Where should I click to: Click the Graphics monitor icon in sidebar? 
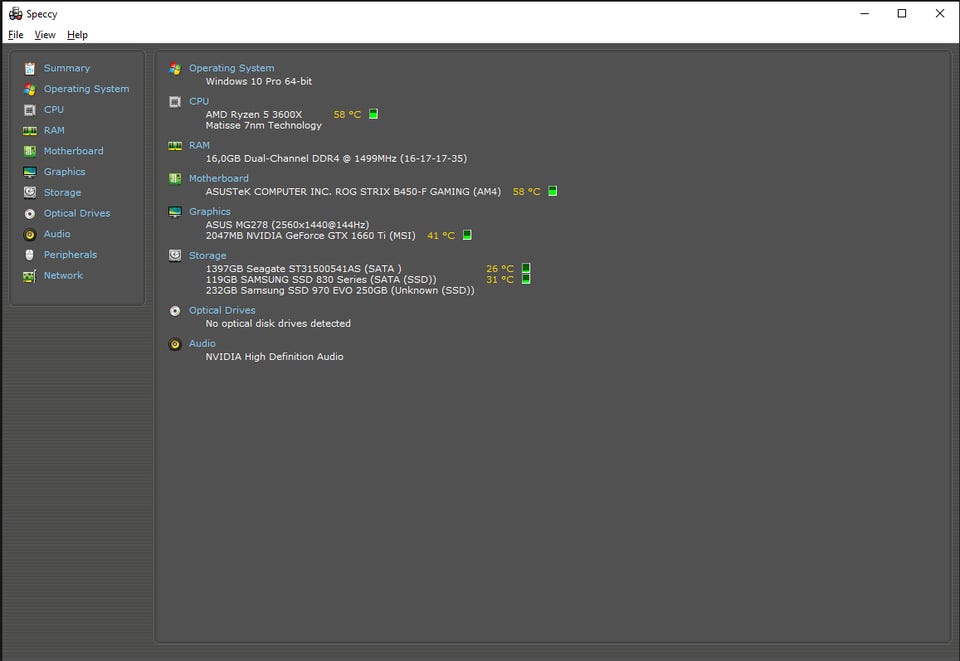tap(29, 172)
